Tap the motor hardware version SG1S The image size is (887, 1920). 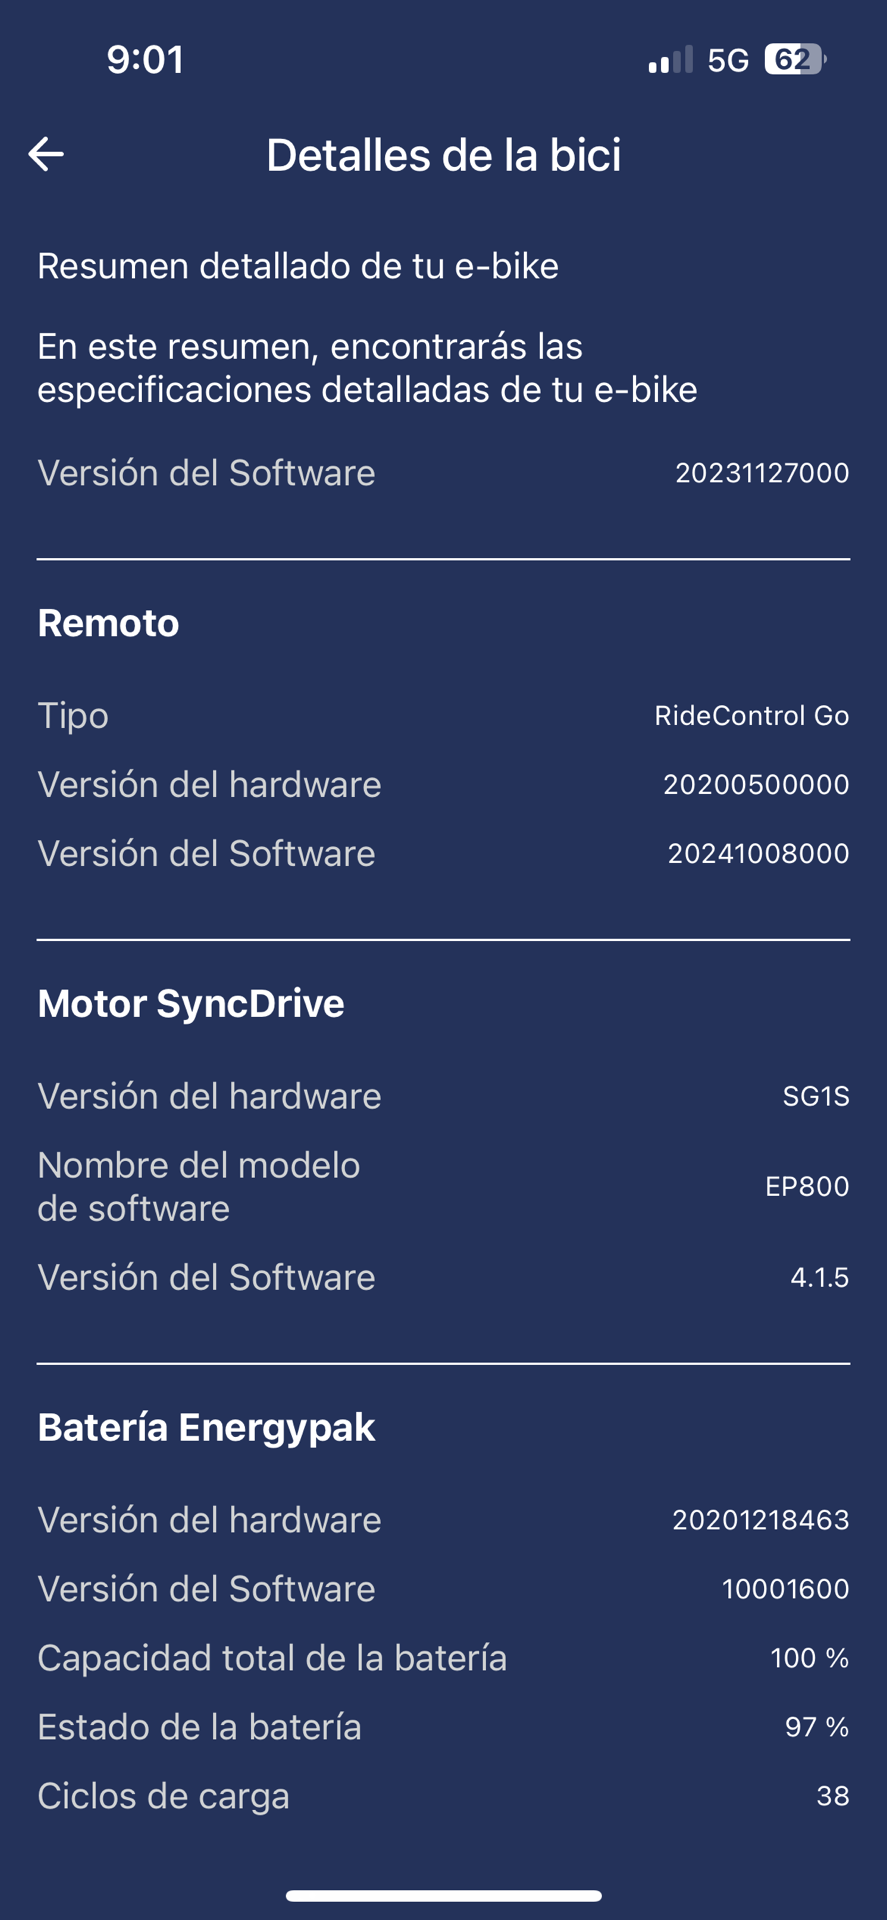[x=815, y=1096]
